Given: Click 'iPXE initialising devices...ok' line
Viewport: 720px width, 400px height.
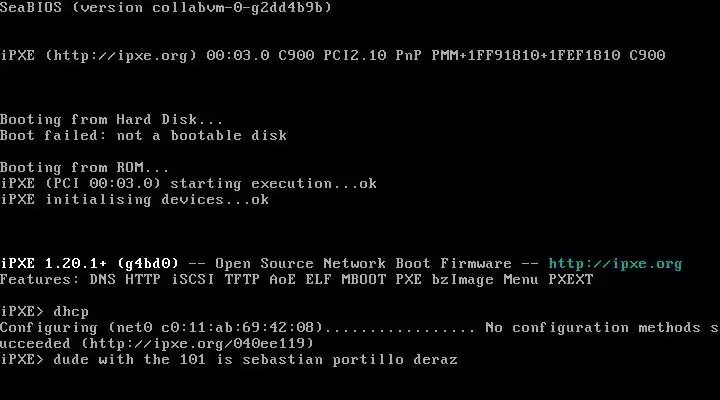Looking at the screenshot, I should (x=134, y=200).
